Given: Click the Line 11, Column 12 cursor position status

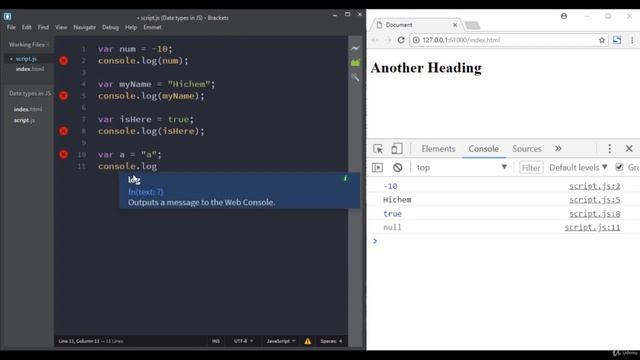Looking at the screenshot, I should point(79,341).
